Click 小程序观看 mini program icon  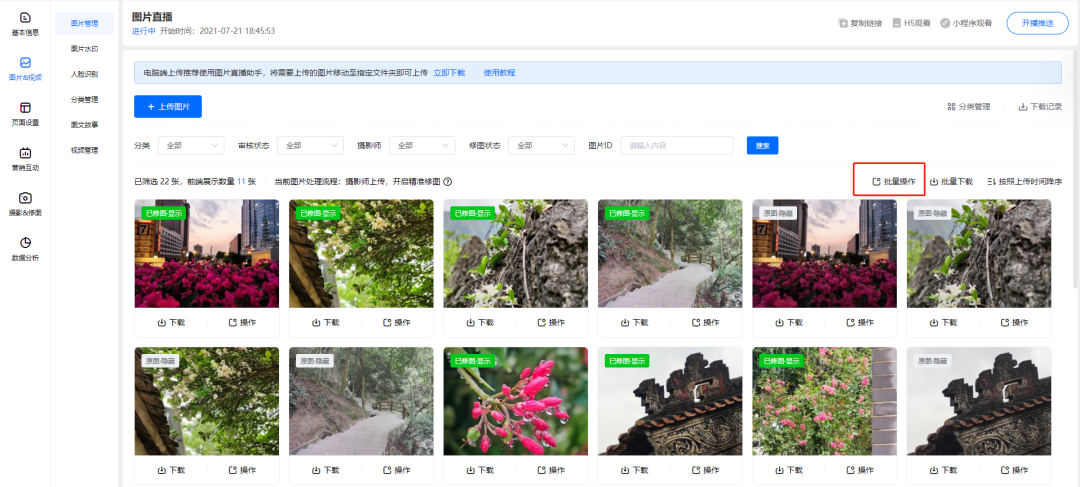[x=967, y=23]
